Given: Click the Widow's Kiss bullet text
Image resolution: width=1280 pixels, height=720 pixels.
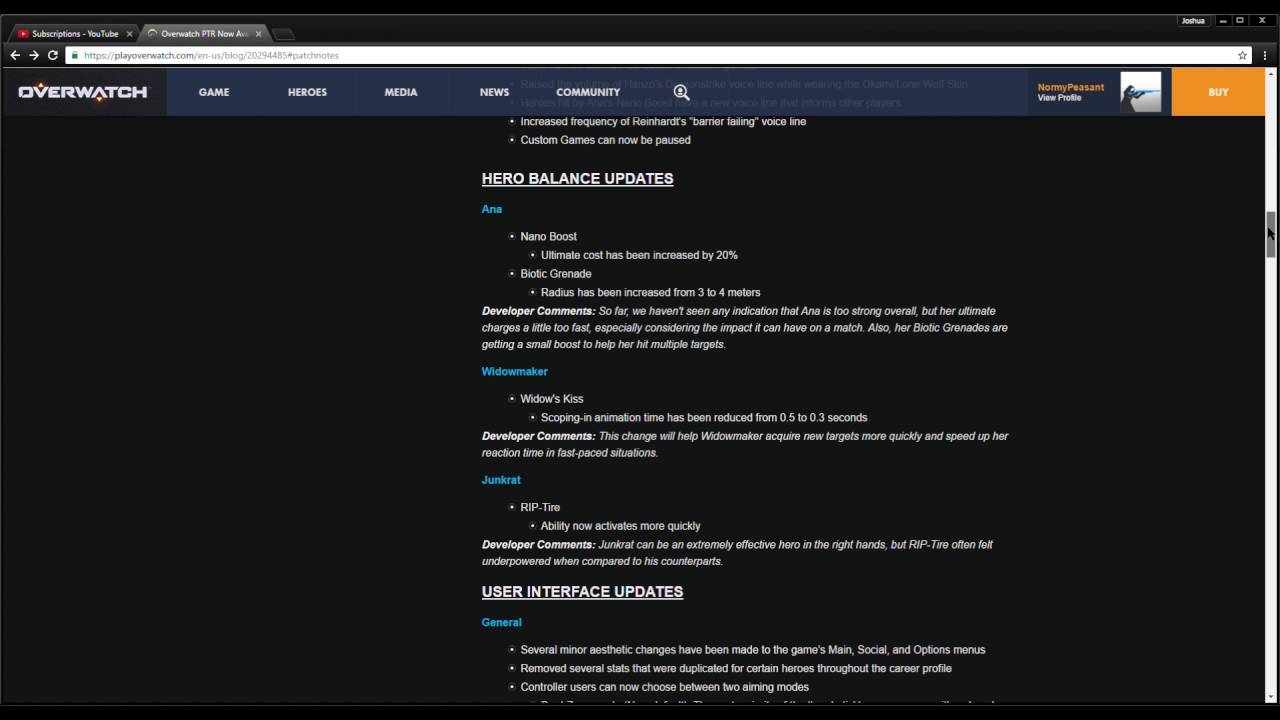Looking at the screenshot, I should pos(552,398).
